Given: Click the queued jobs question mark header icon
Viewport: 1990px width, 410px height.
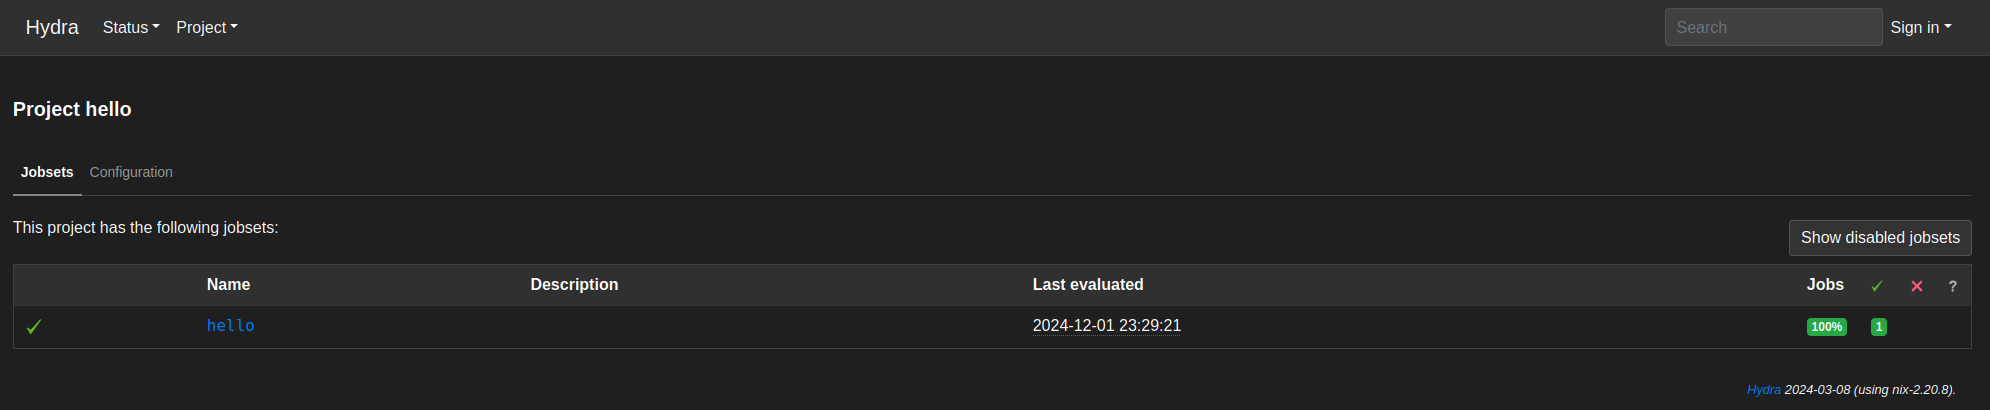Looking at the screenshot, I should click(1953, 286).
